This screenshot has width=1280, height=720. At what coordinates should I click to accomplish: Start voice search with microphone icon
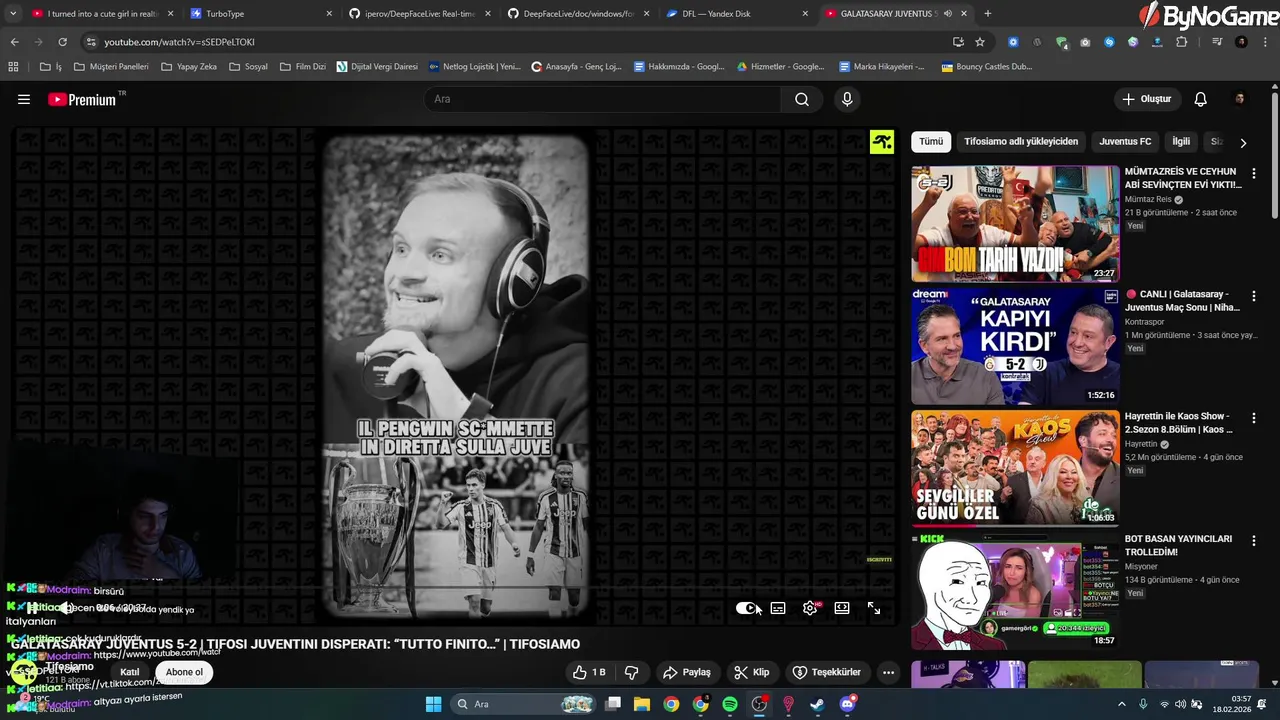[x=847, y=99]
